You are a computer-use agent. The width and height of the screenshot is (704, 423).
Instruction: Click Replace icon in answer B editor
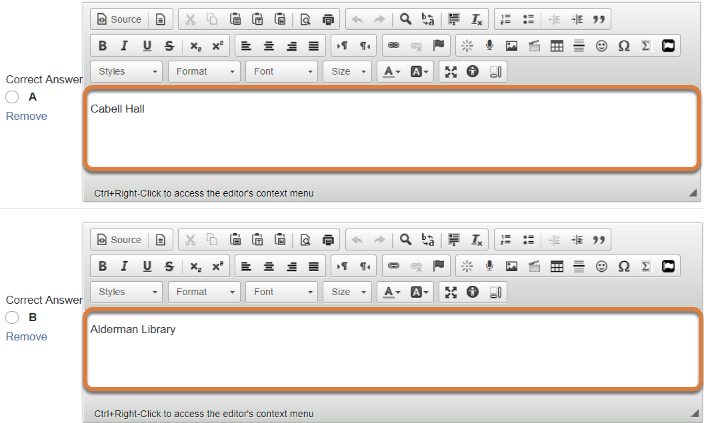427,240
